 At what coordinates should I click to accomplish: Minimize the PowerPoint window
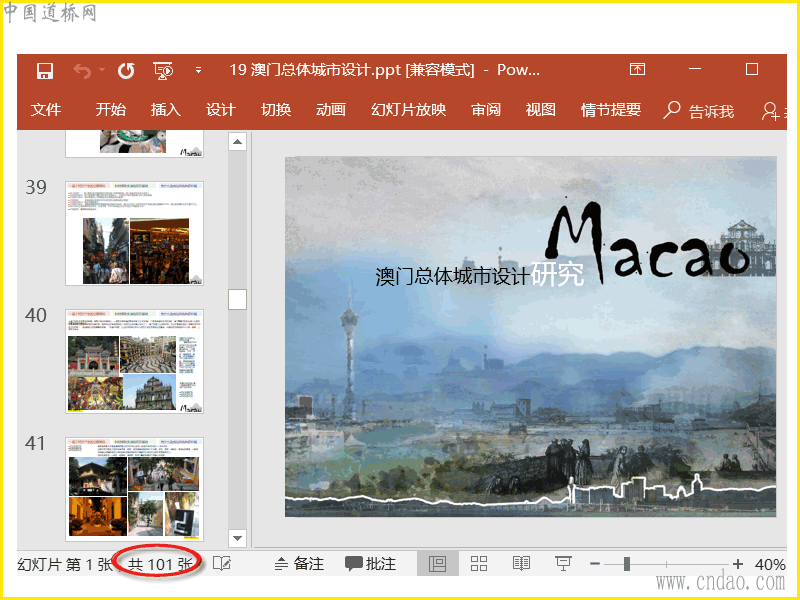(x=695, y=68)
